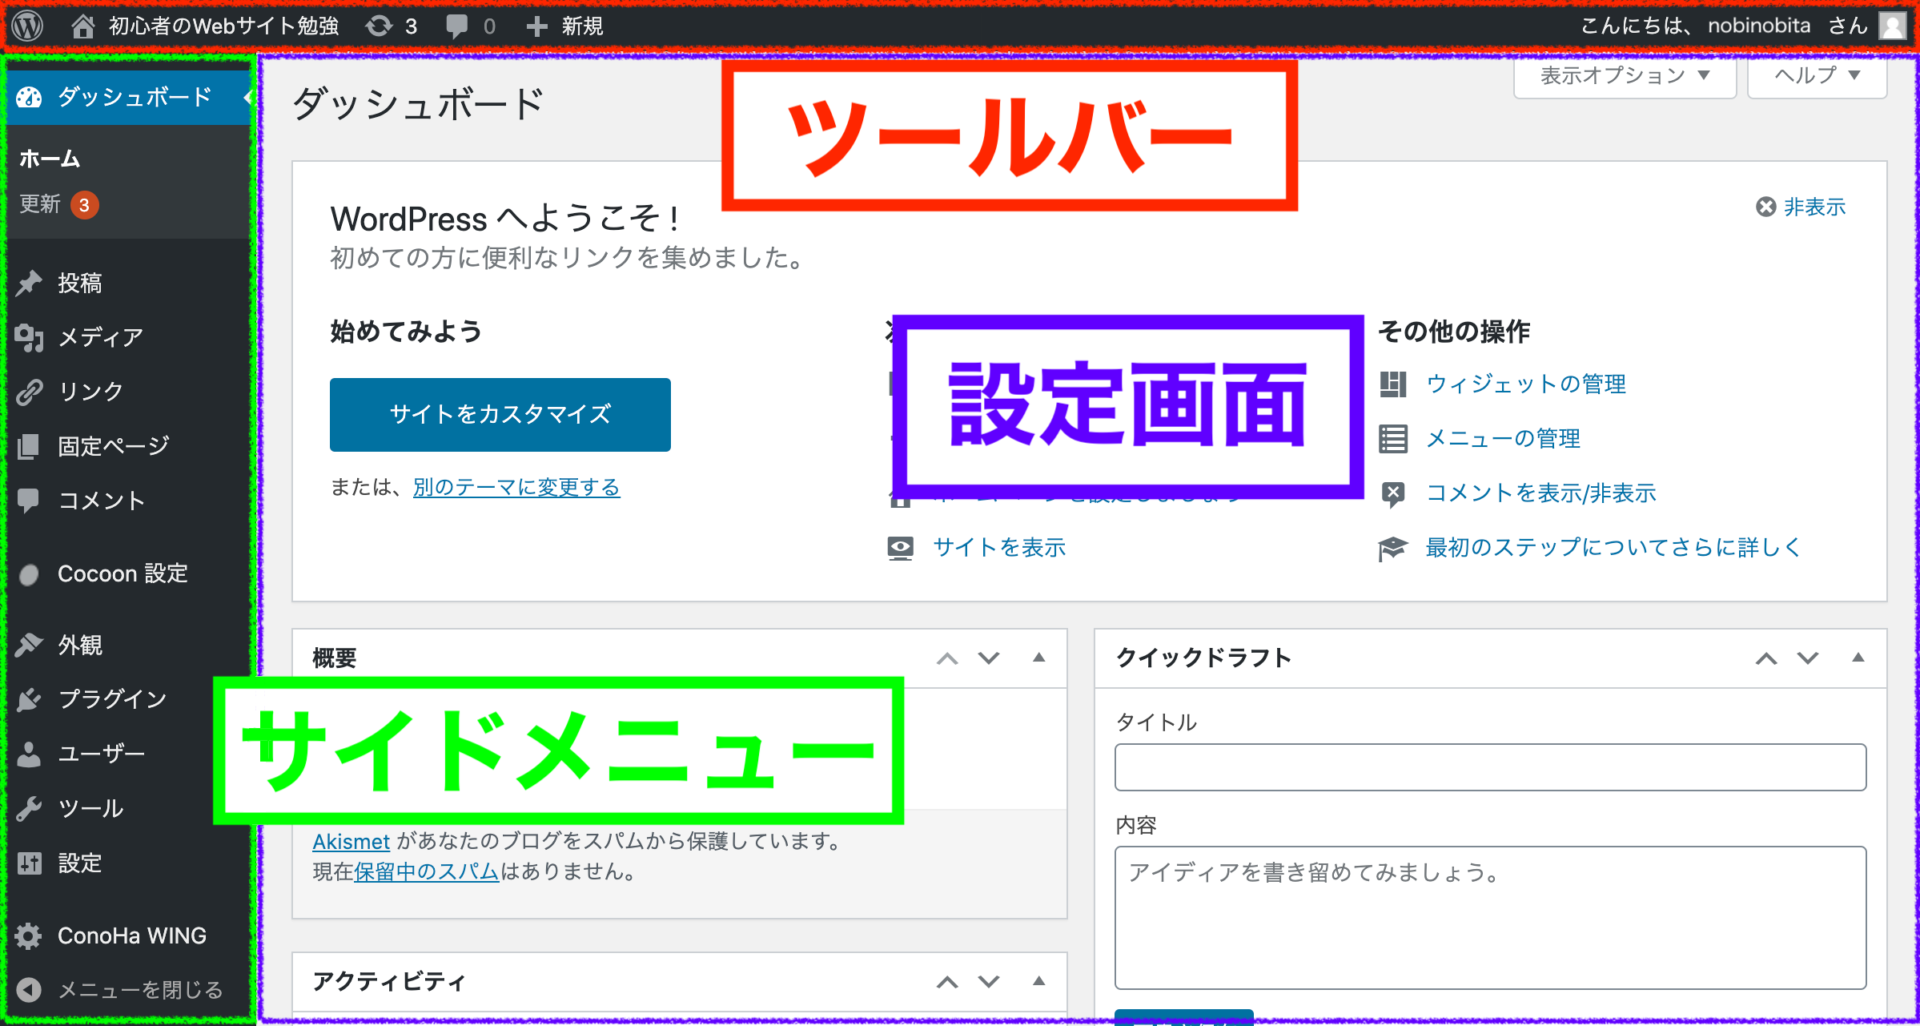Click the ConoHa WING gear icon
The image size is (1920, 1026).
click(x=29, y=936)
